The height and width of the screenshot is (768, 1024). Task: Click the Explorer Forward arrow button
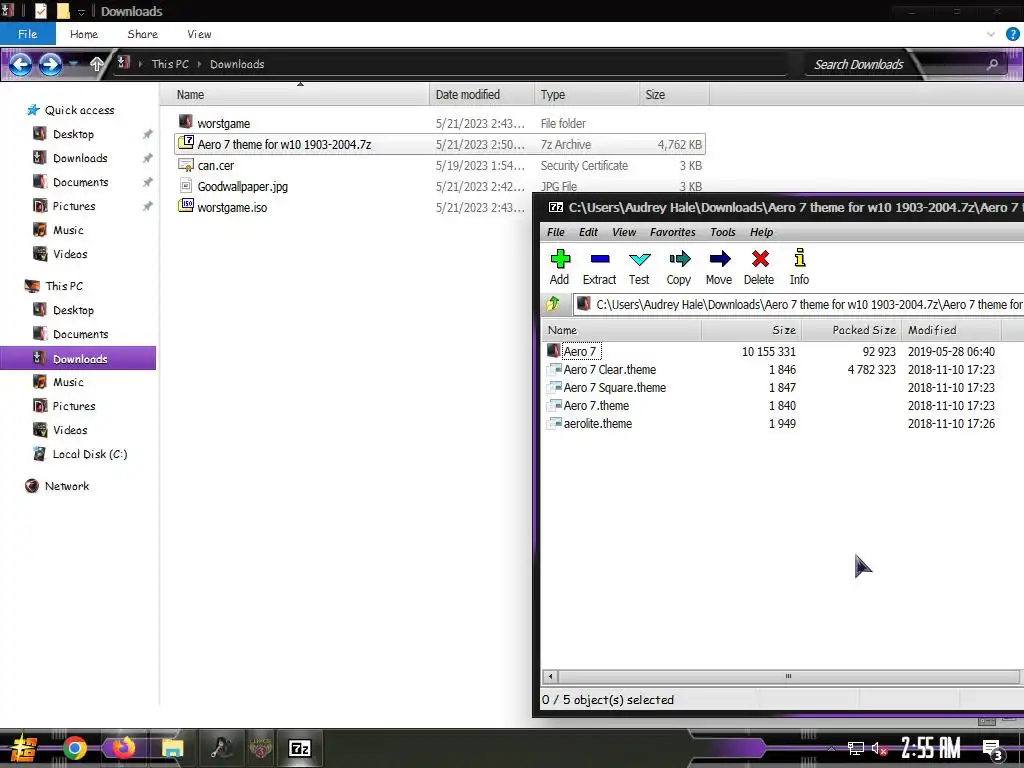[x=50, y=64]
